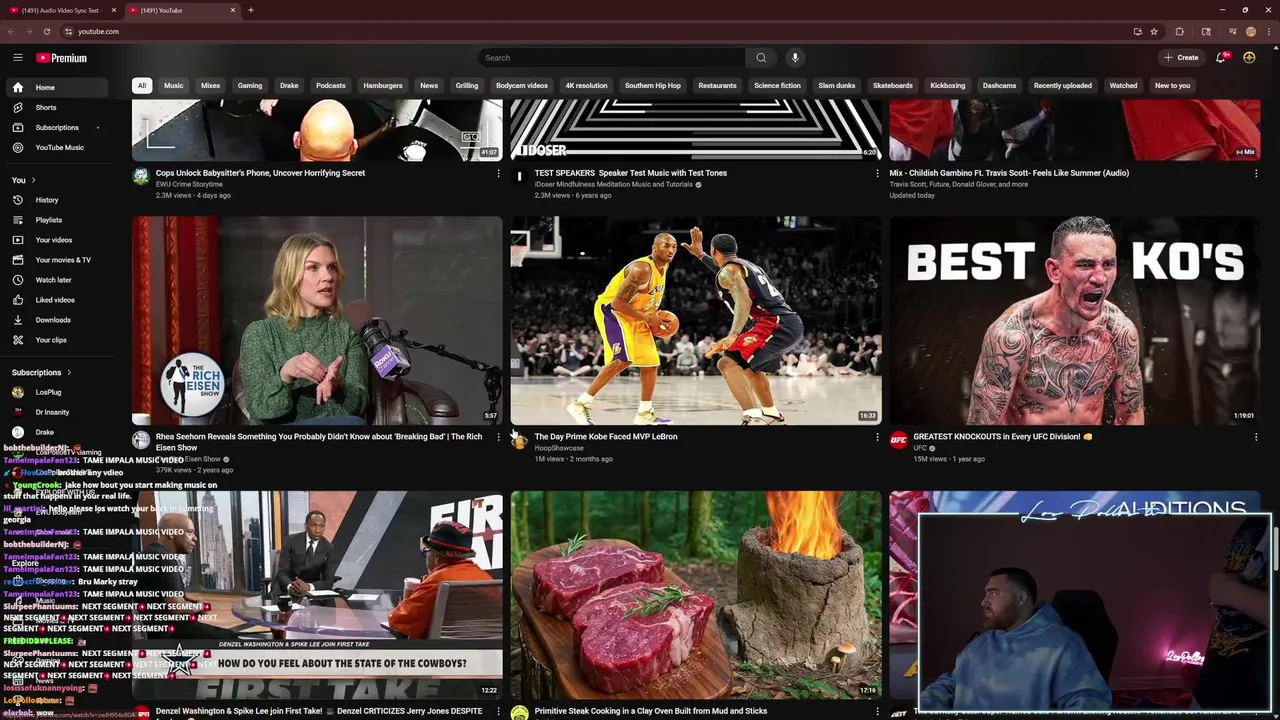The image size is (1280, 720).
Task: Select the All filter chip
Action: tap(142, 86)
